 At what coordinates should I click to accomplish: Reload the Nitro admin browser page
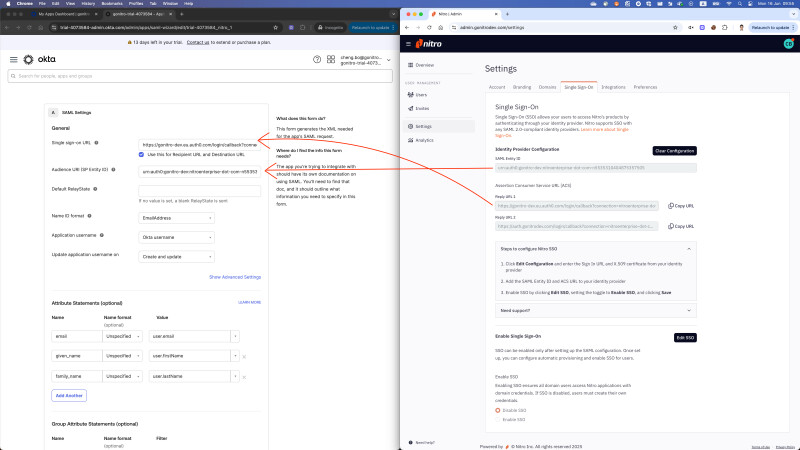[x=429, y=28]
